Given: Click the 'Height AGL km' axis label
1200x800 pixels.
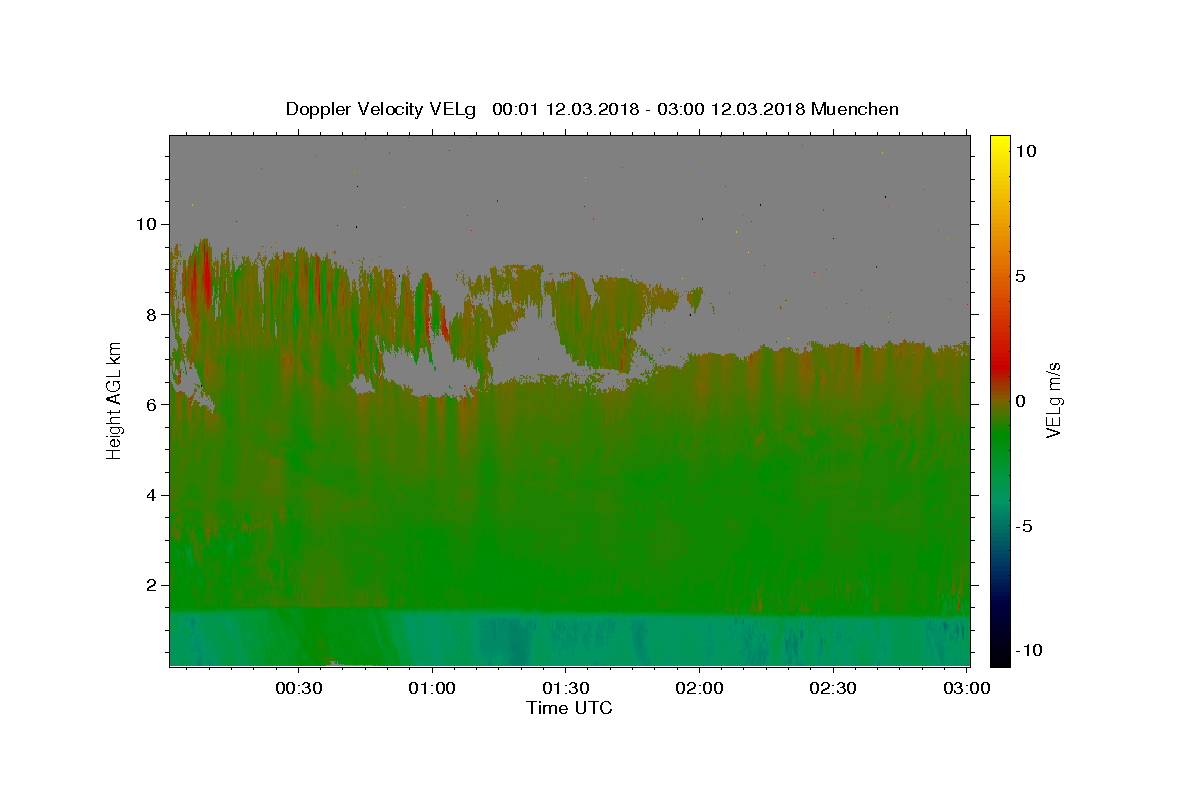Looking at the screenshot, I should [x=115, y=400].
